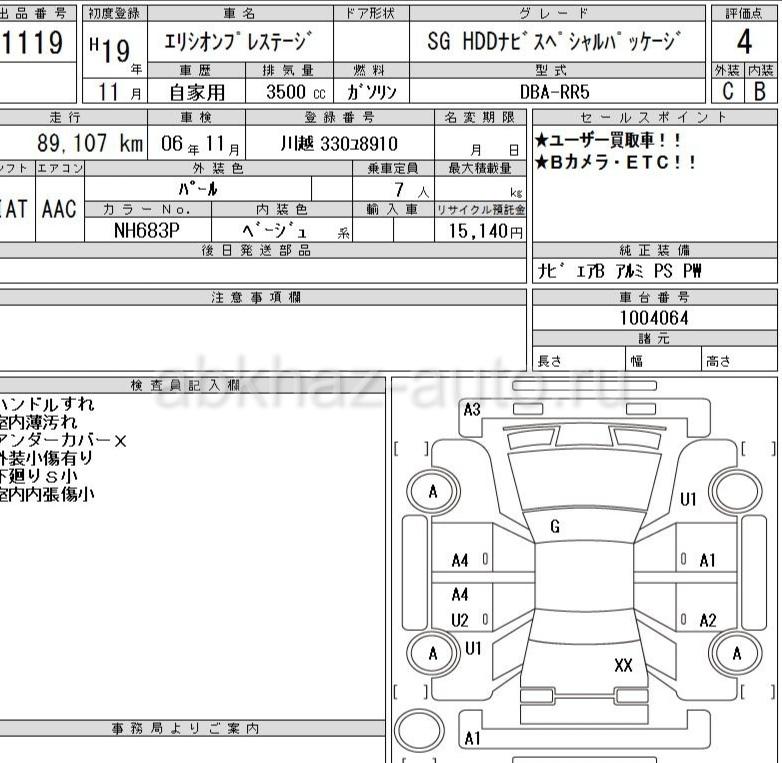The width and height of the screenshot is (782, 763).
Task: Select the spare tire circle in the diagram
Action: (x=419, y=730)
